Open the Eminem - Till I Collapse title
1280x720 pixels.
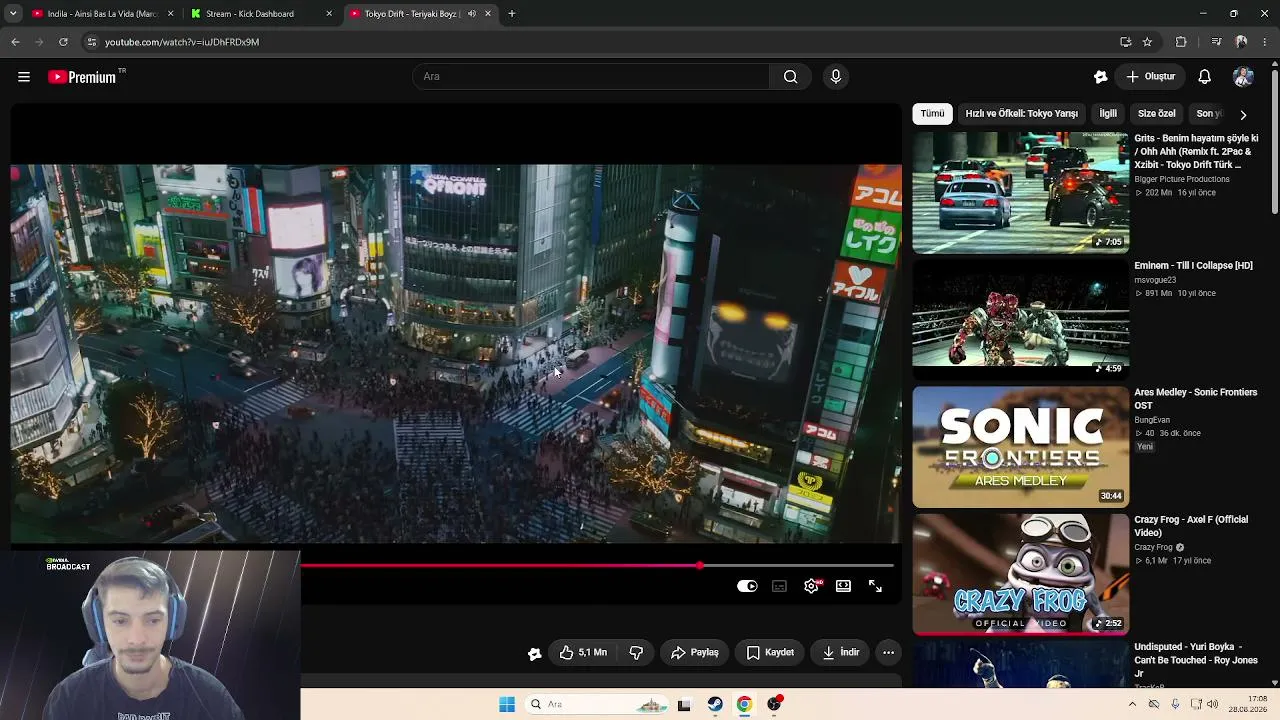[1193, 266]
